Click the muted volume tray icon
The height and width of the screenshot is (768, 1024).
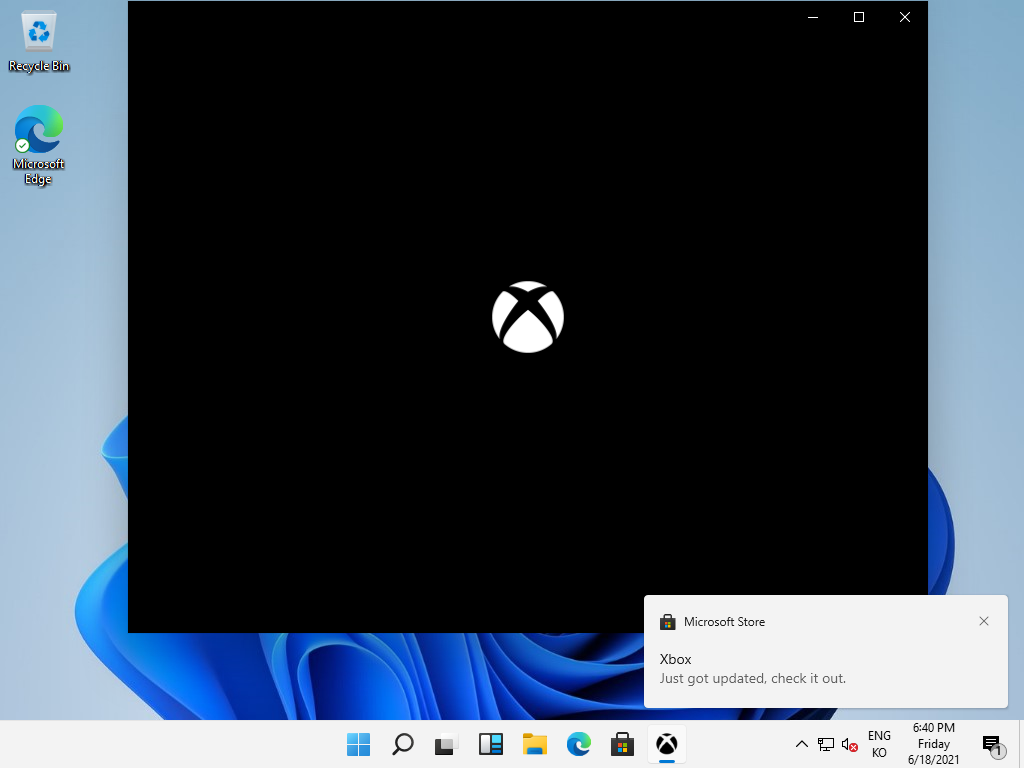849,744
